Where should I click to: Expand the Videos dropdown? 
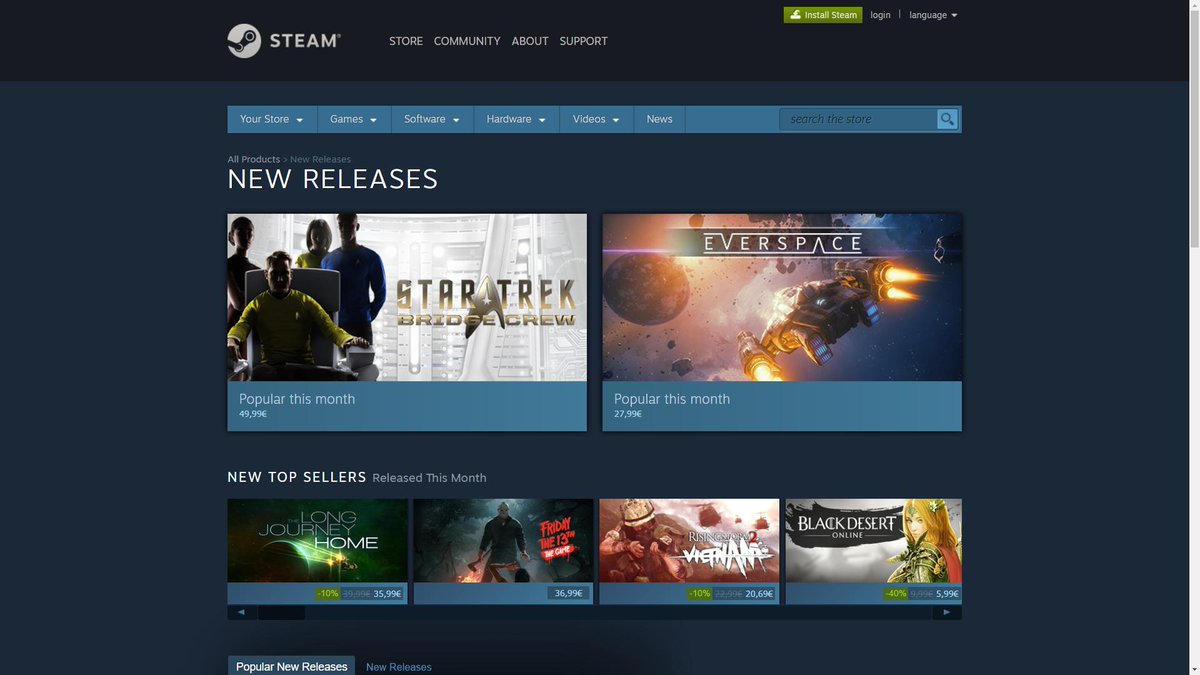pos(596,119)
